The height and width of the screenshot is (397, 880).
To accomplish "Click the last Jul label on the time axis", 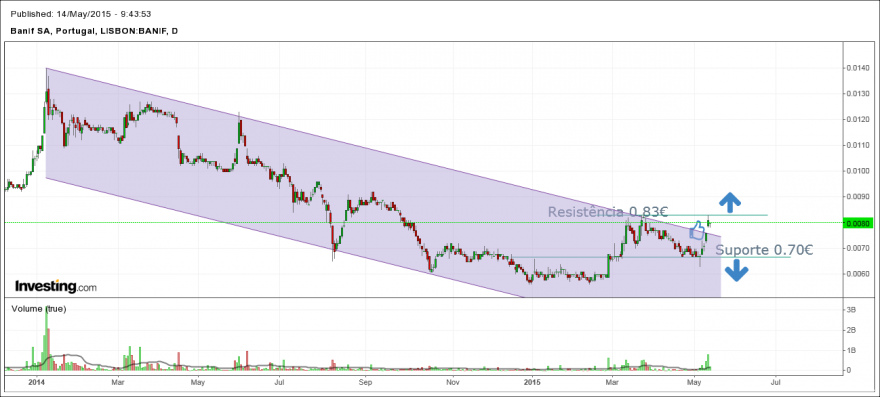I will point(776,383).
